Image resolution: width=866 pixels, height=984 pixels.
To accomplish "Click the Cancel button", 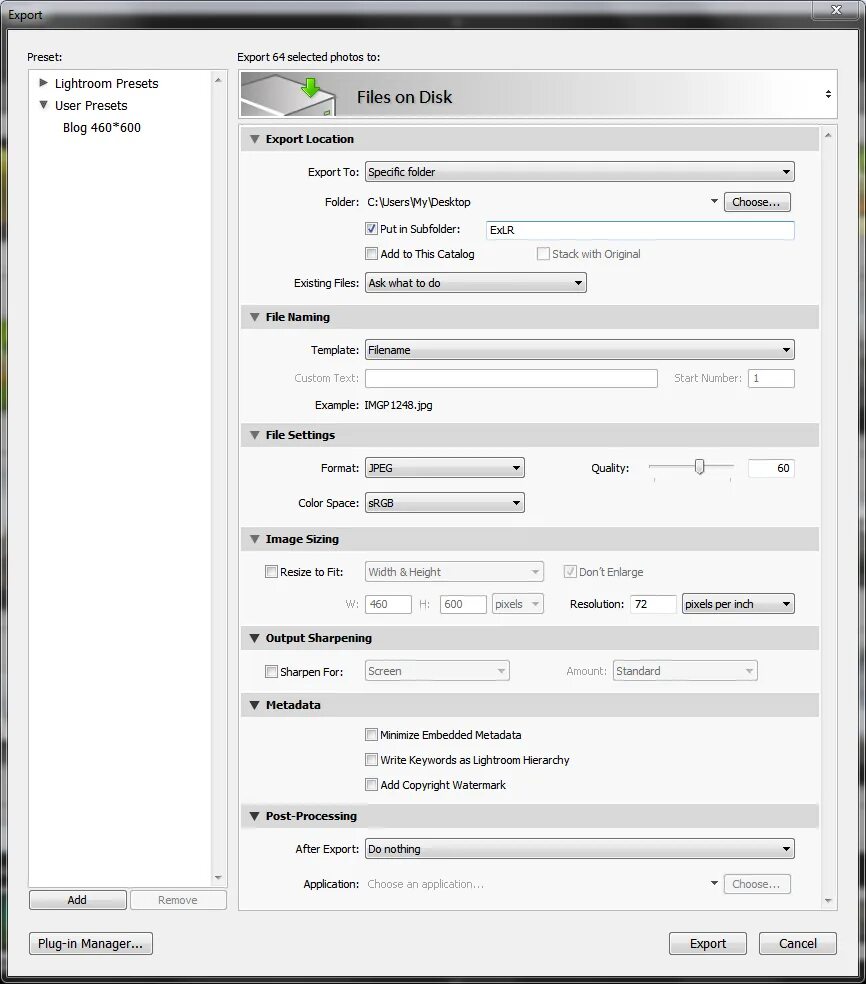I will tap(798, 943).
